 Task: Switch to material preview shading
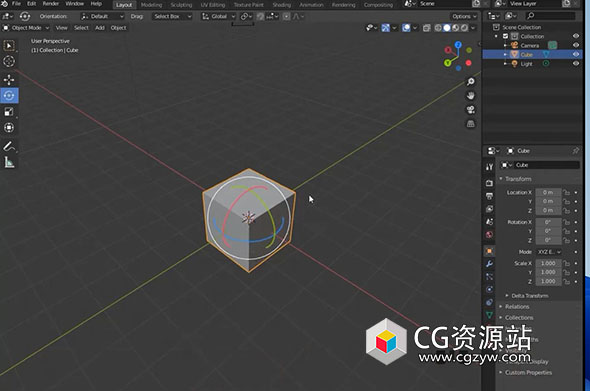click(x=456, y=28)
